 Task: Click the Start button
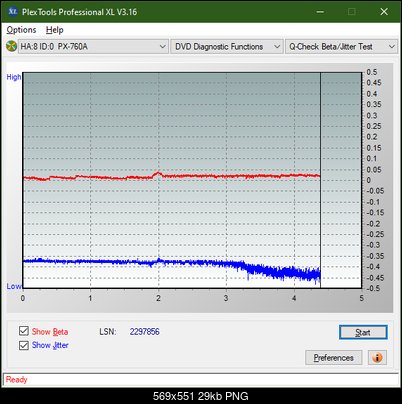coord(363,332)
